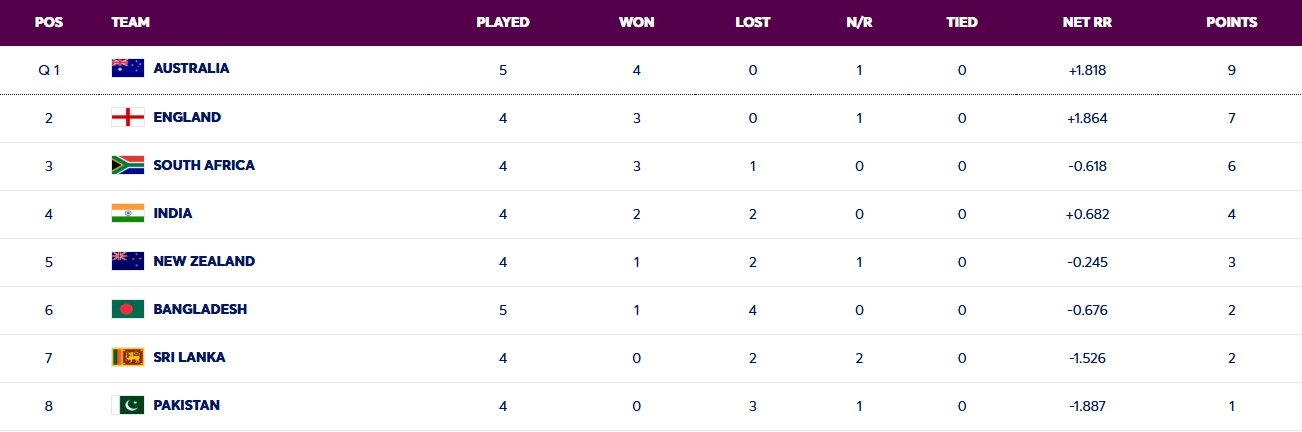
Task: Click the WON column header
Action: [636, 22]
